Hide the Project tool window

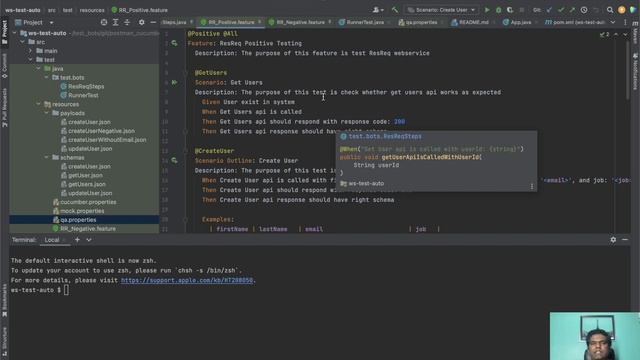point(153,22)
